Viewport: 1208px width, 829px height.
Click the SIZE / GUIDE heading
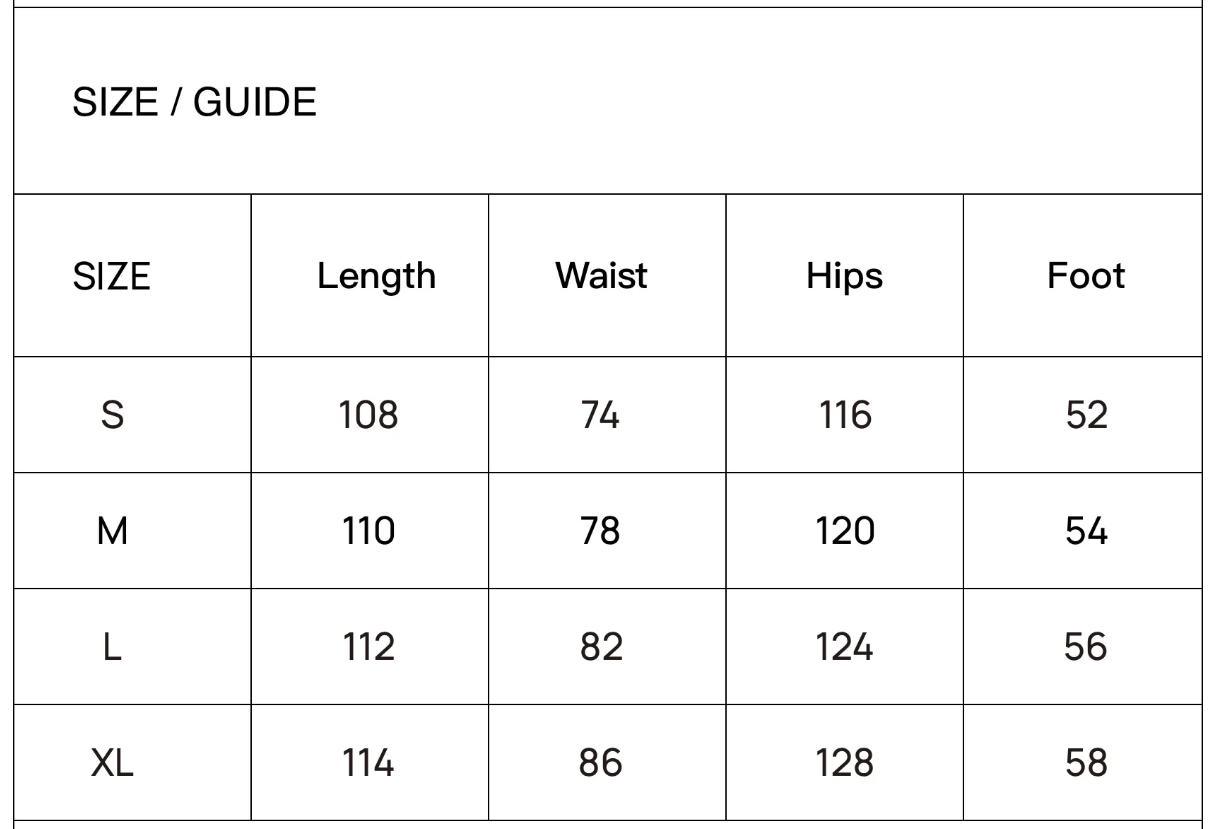(194, 103)
